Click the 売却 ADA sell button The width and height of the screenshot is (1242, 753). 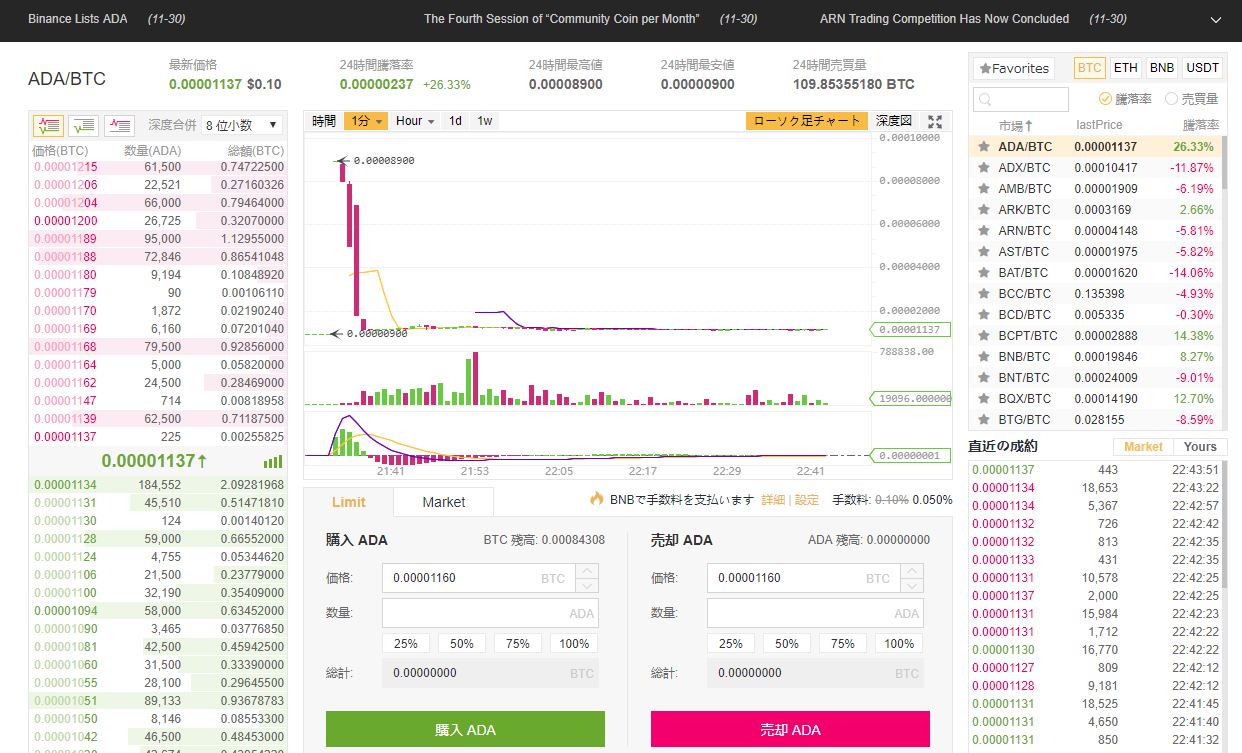790,729
